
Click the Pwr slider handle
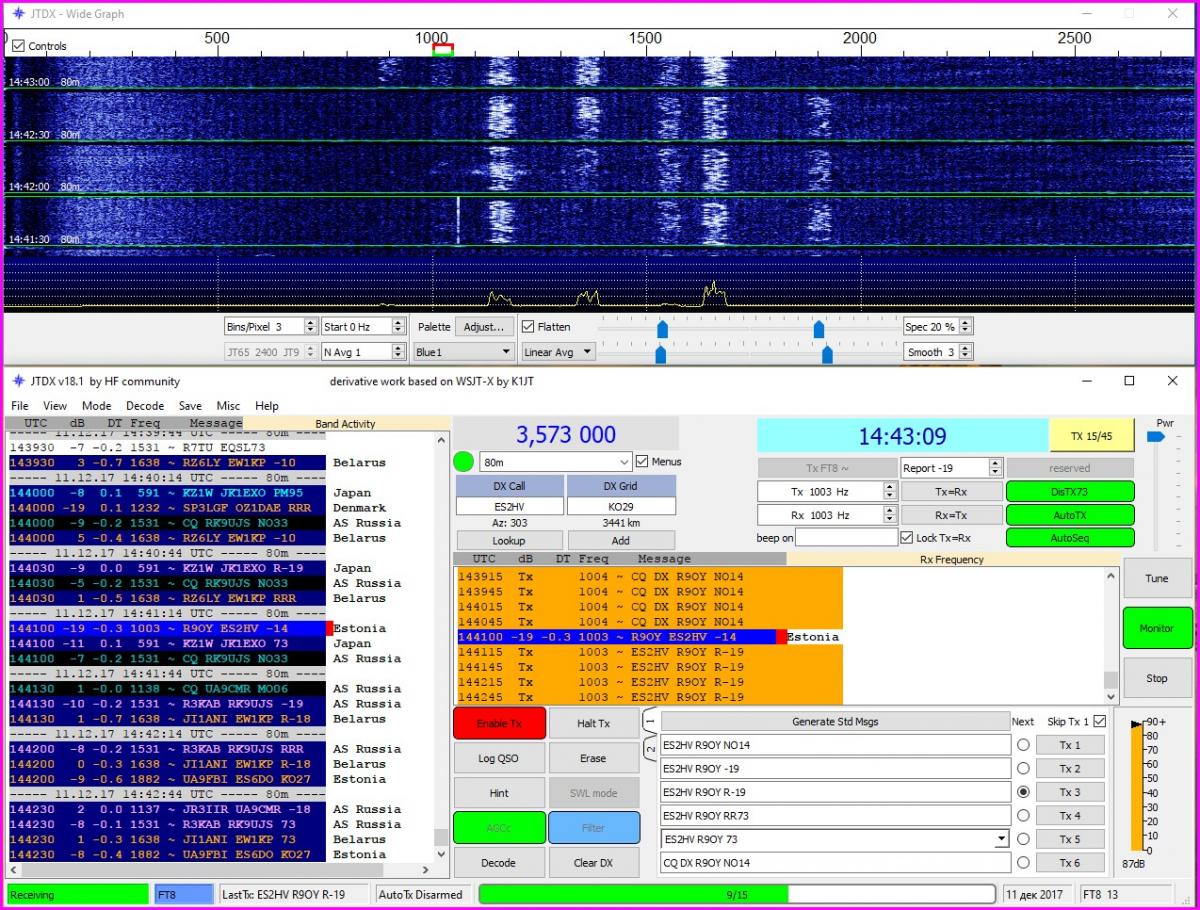pos(1156,437)
